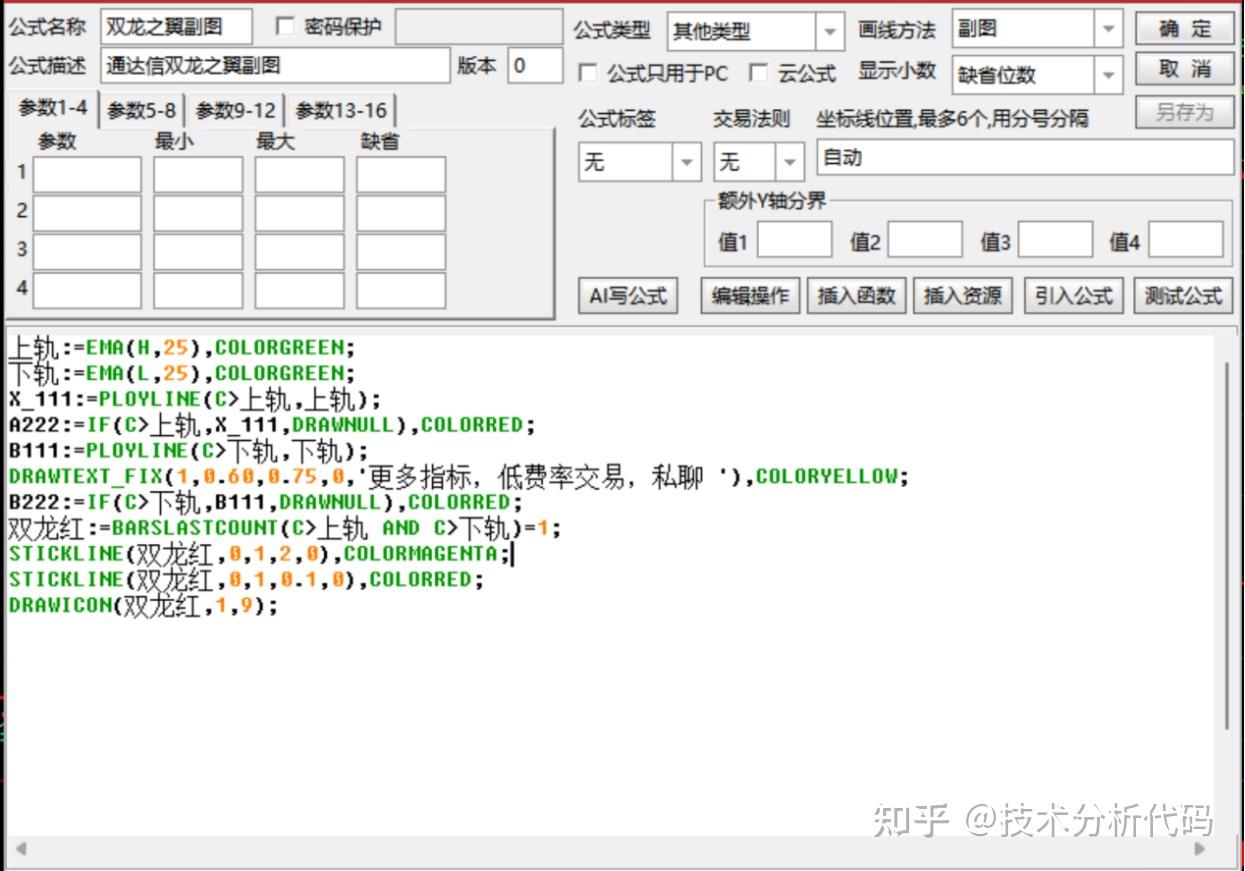Click the line starting A222:=IF
Image resolution: width=1245 pixels, height=871 pixels.
pyautogui.click(x=272, y=425)
